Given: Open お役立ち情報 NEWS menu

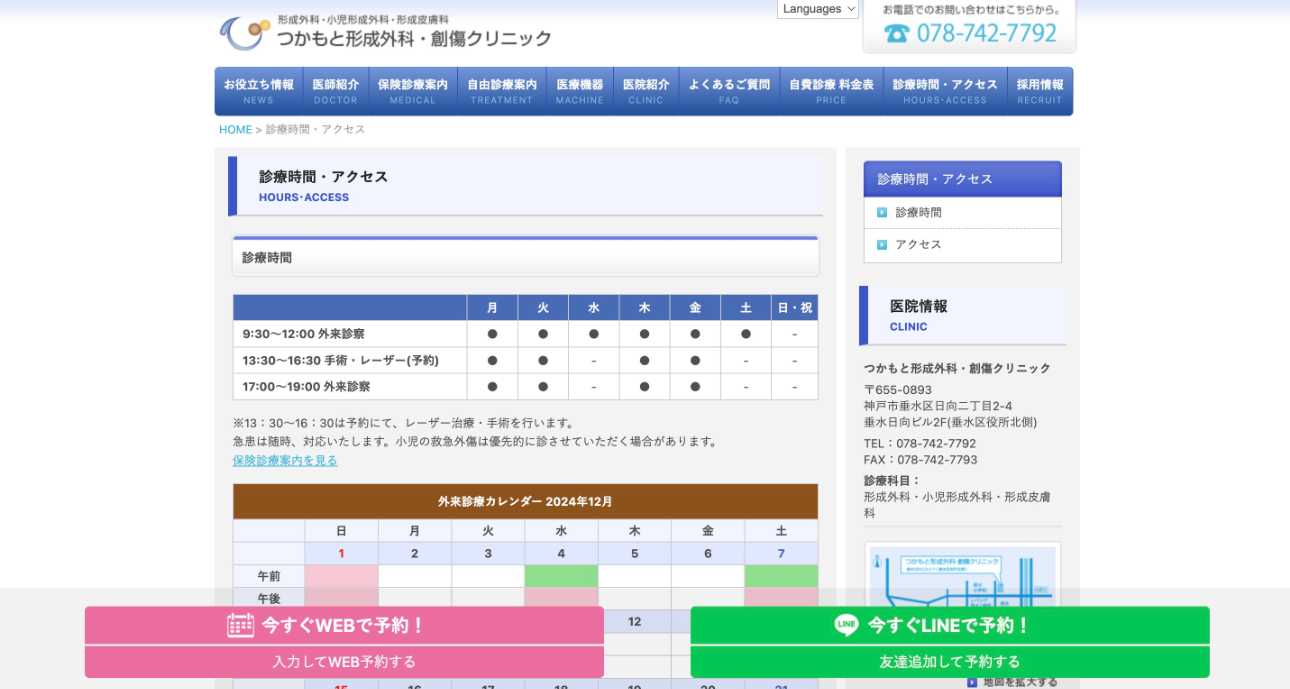Looking at the screenshot, I should pyautogui.click(x=258, y=91).
